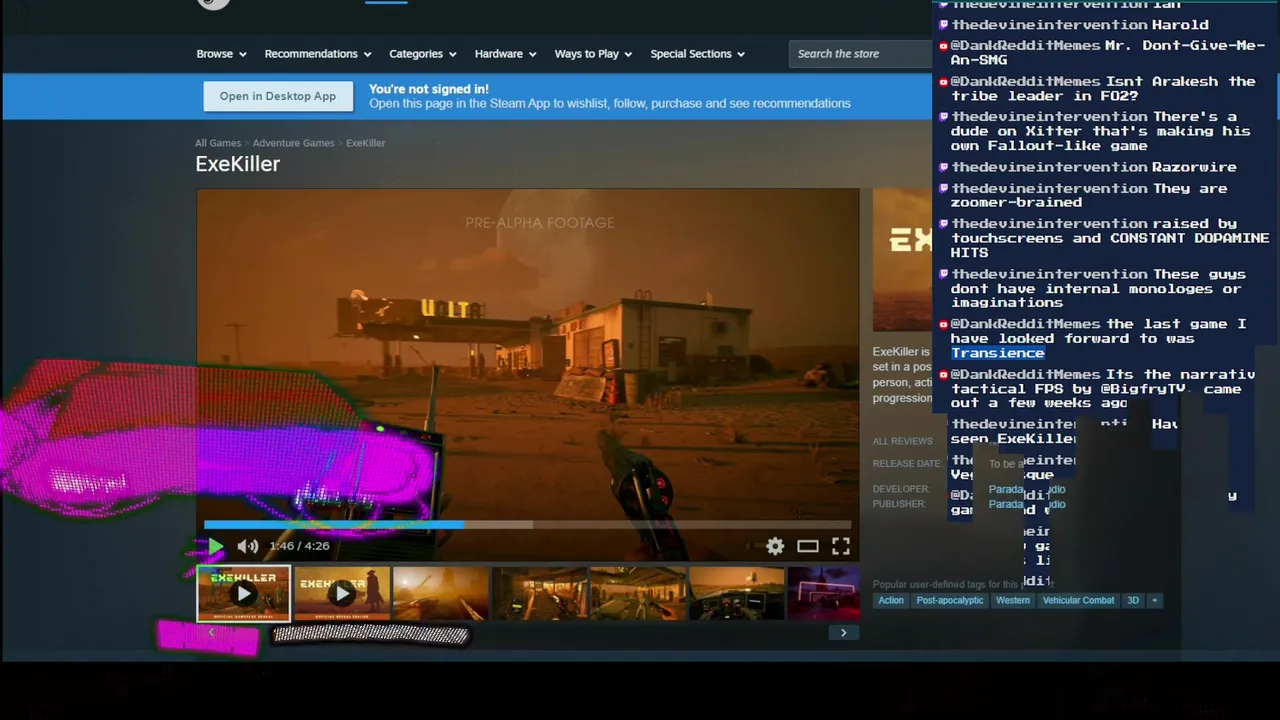Screen dimensions: 1280x720
Task: Select the fourth screenshot thumbnail
Action: (539, 594)
